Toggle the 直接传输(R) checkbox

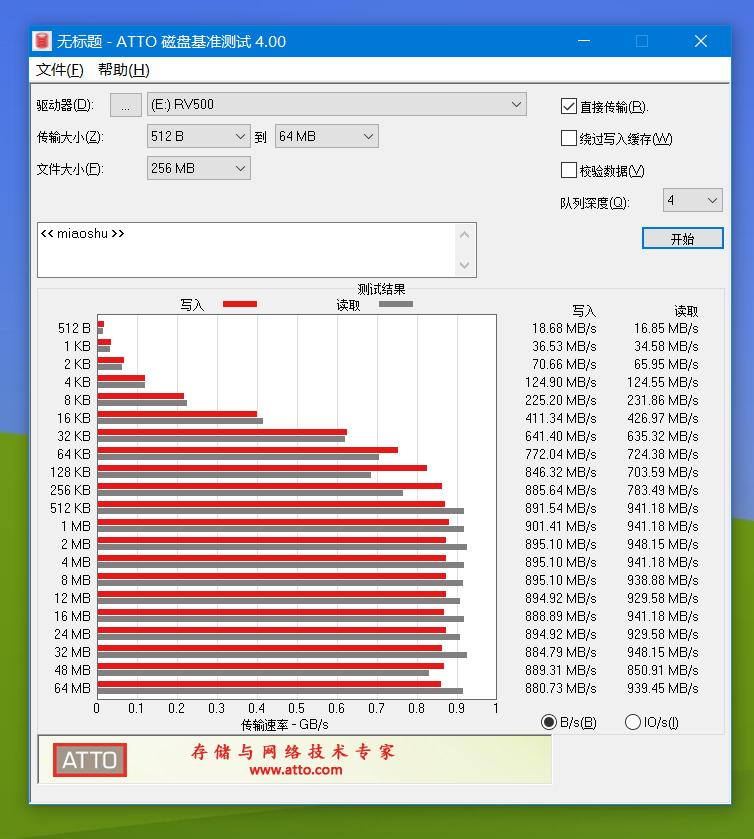(568, 106)
